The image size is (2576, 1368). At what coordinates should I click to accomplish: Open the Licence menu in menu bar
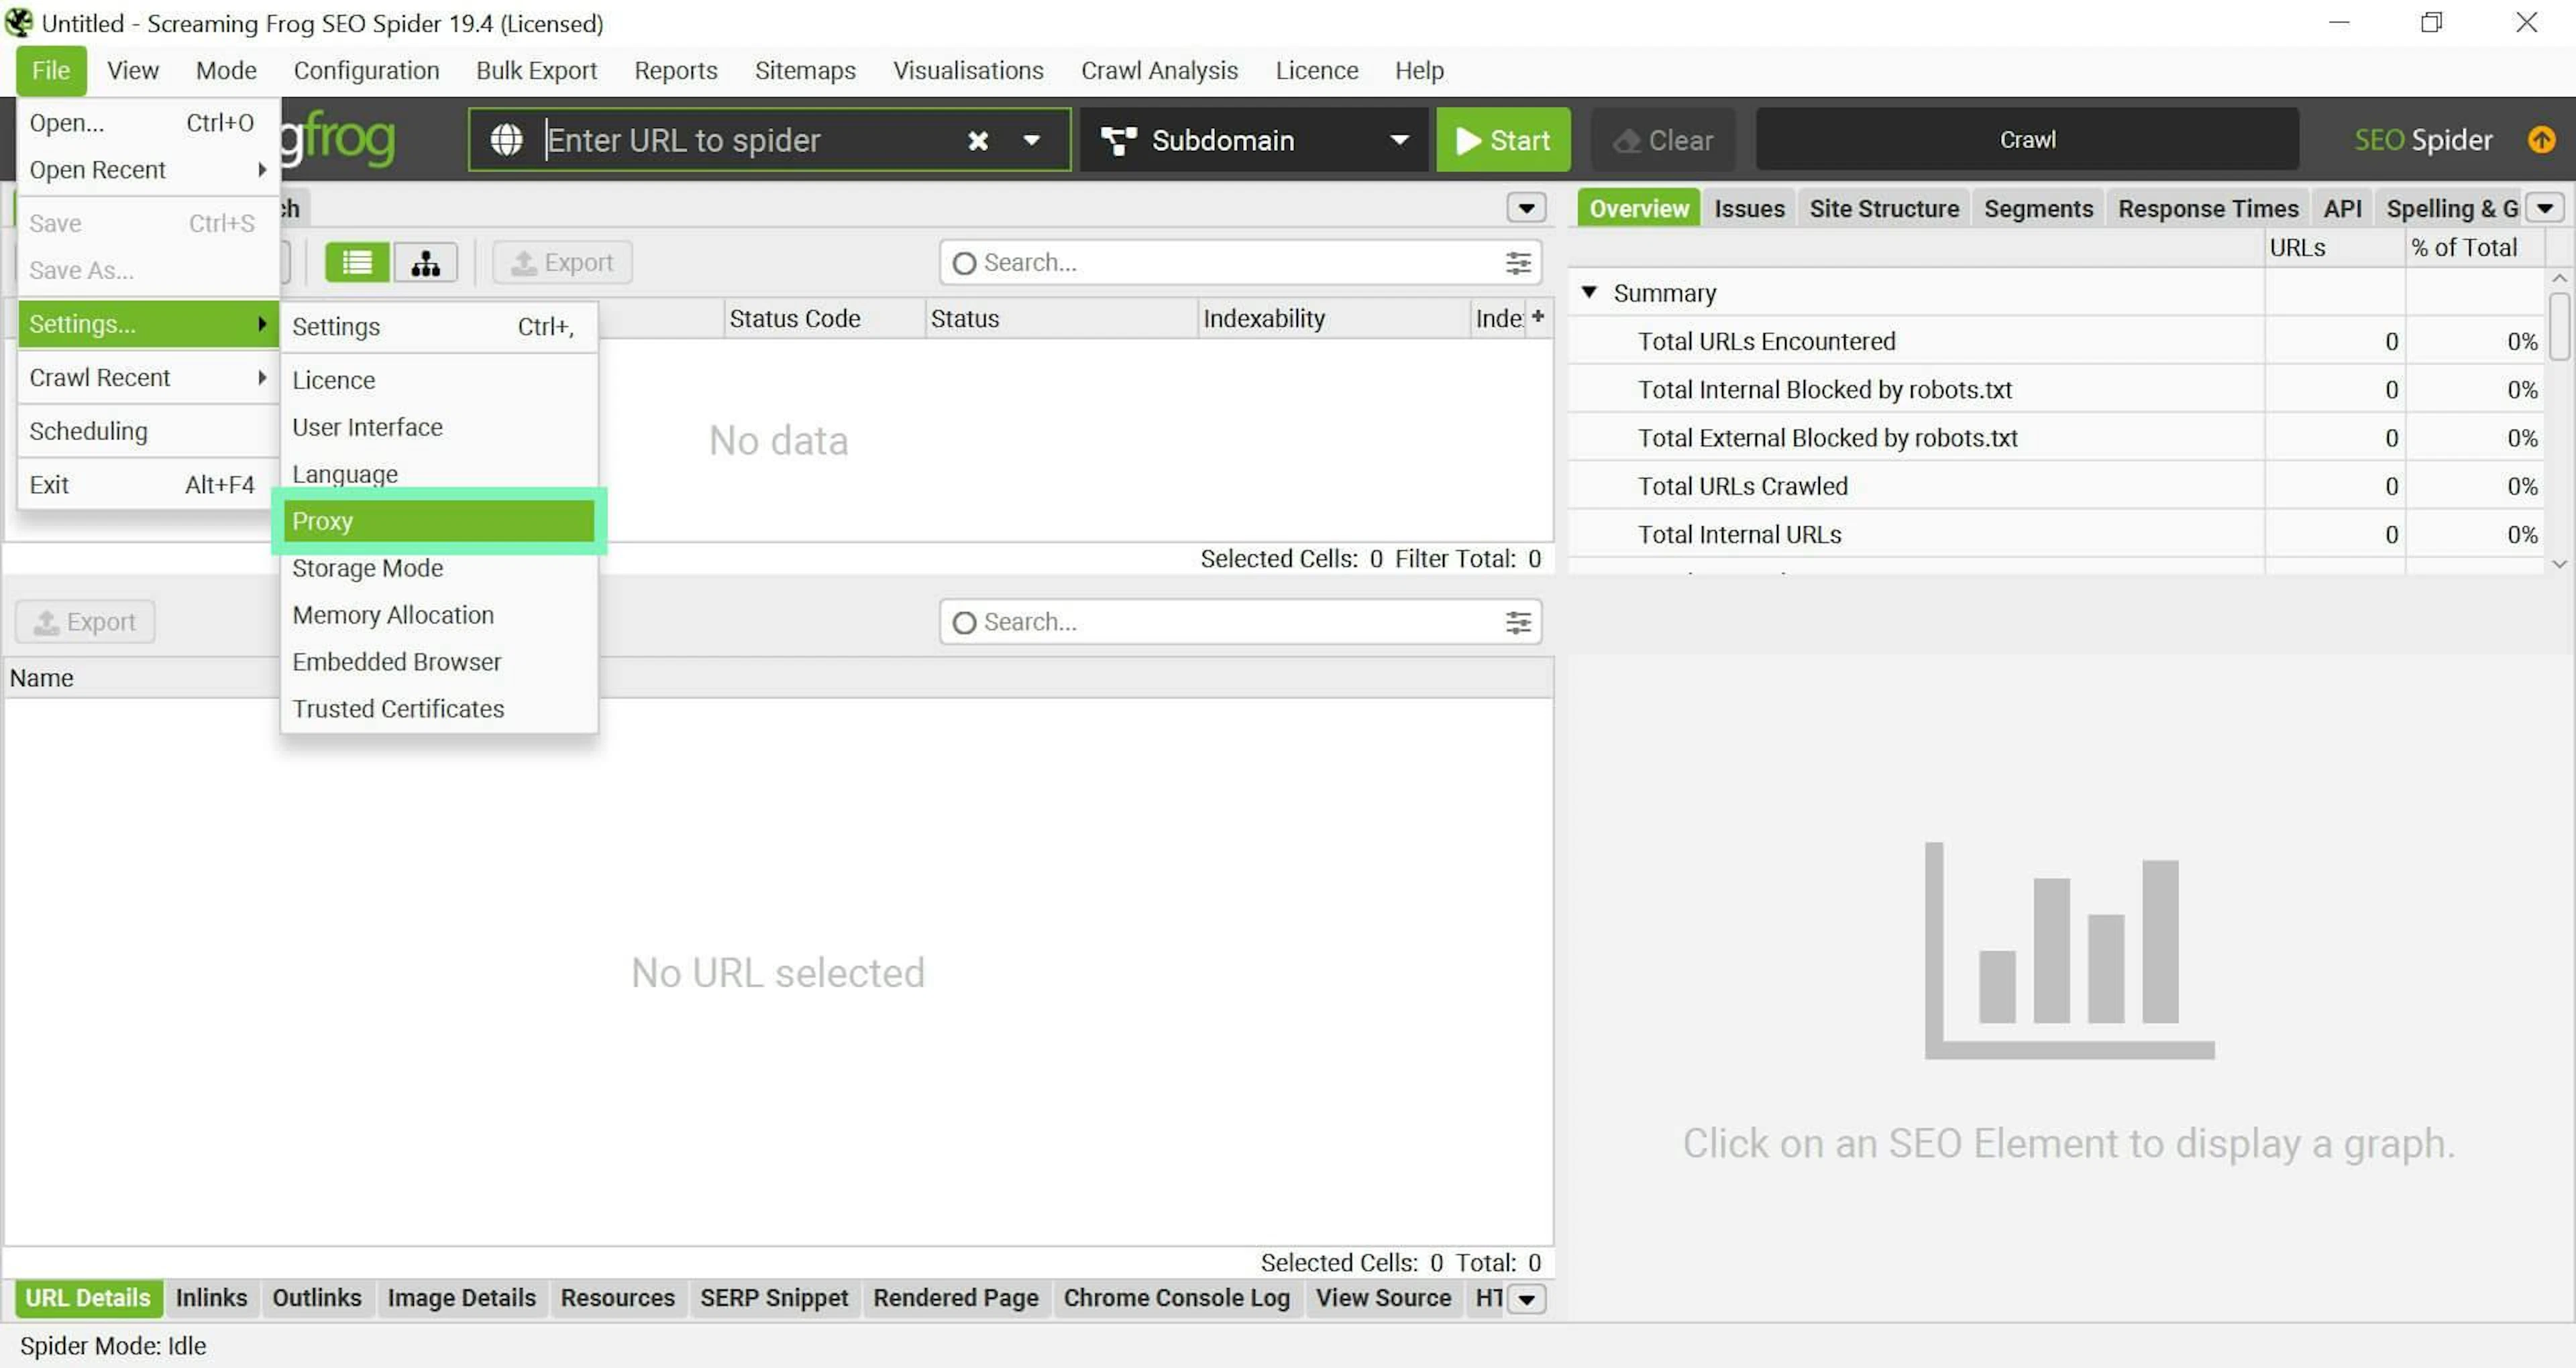[1317, 71]
